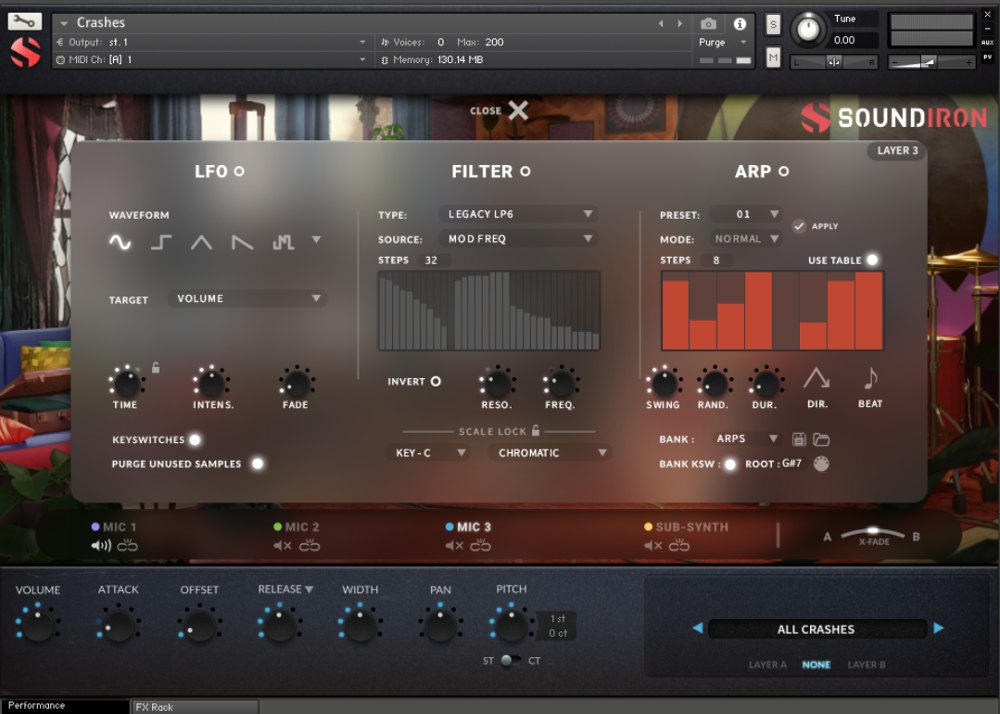Expand the Chromatic scale dropdown
The height and width of the screenshot is (714, 1000).
[549, 452]
